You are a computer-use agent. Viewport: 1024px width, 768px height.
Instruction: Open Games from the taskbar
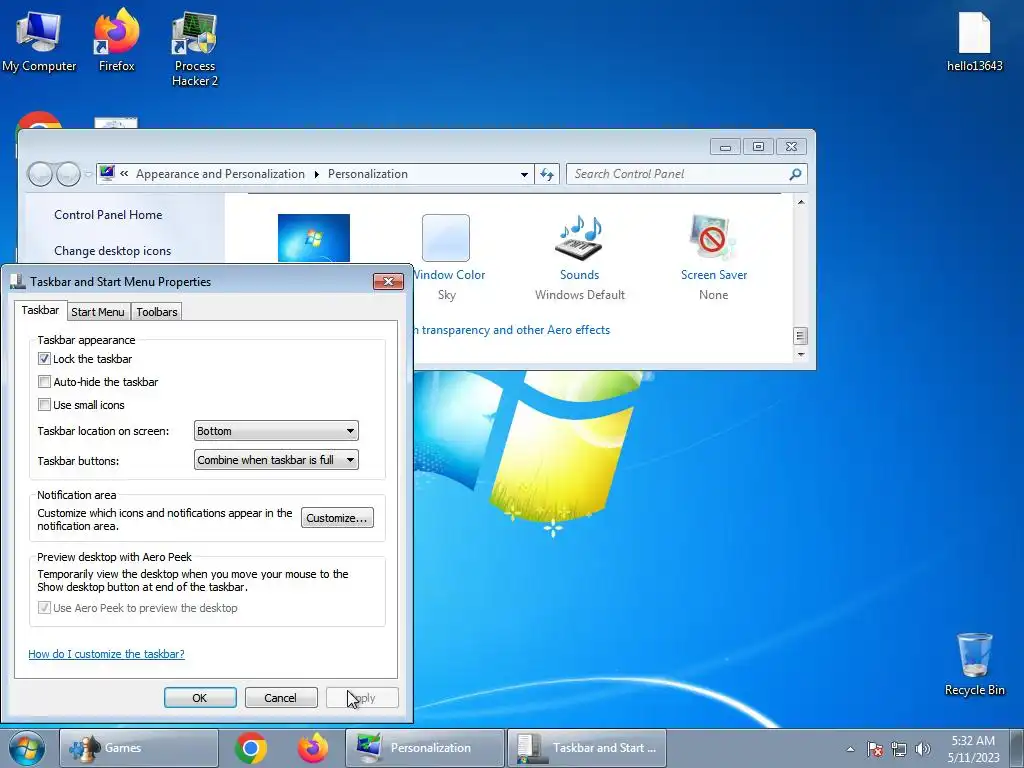tap(138, 748)
